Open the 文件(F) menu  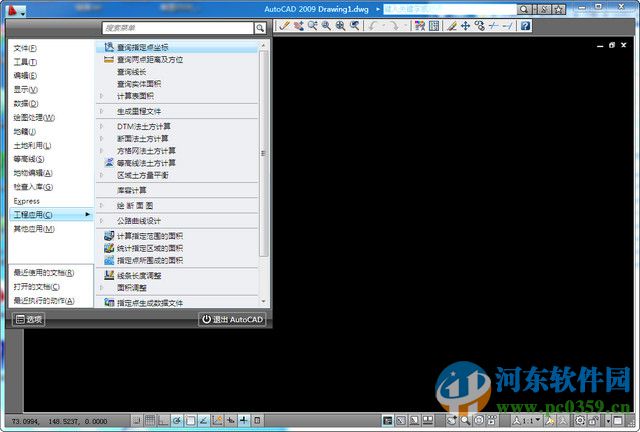[x=25, y=48]
